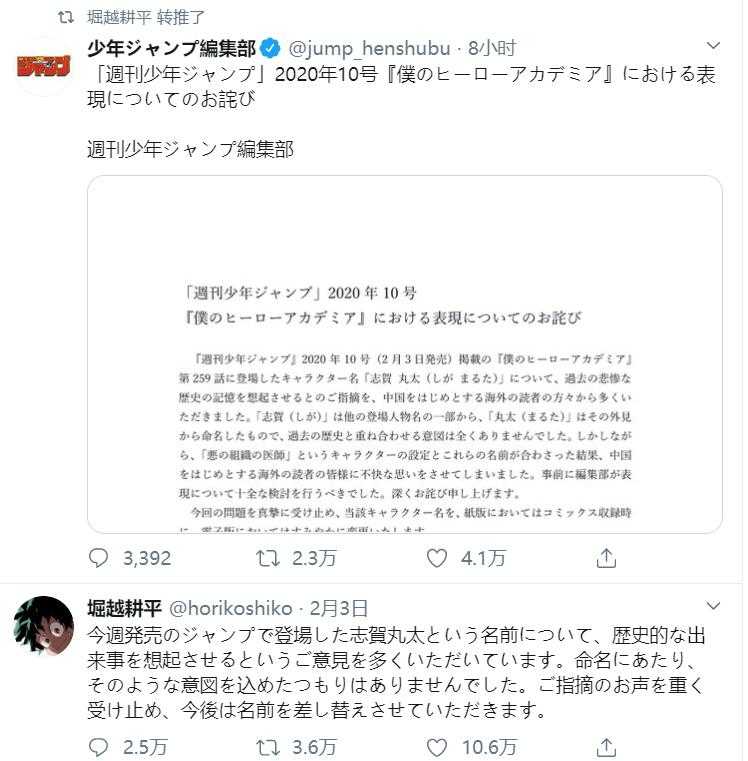Open the 少年ジャンプ編集部 profile avatar
The width and height of the screenshot is (748, 761).
click(x=44, y=66)
